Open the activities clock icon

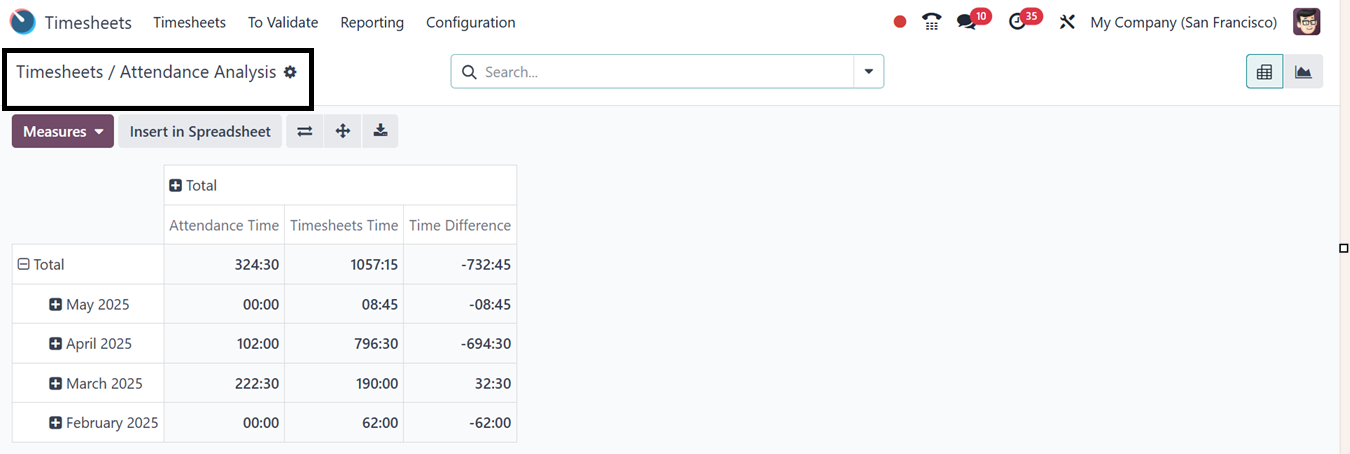click(x=1018, y=22)
